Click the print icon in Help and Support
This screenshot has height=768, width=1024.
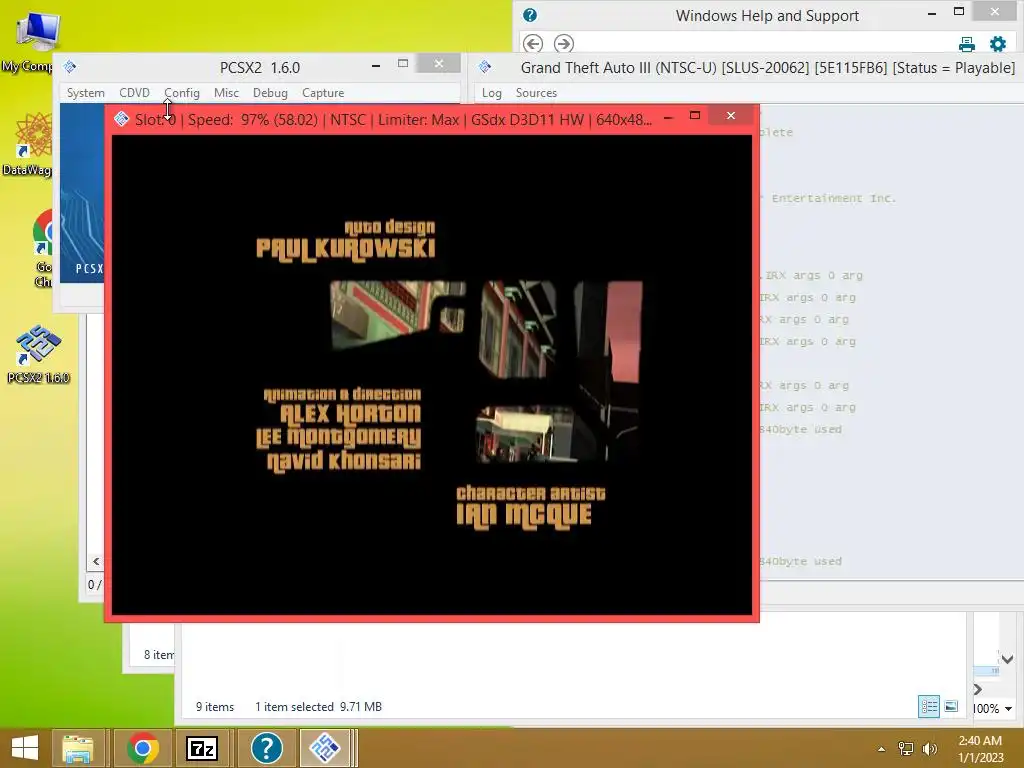pos(967,44)
